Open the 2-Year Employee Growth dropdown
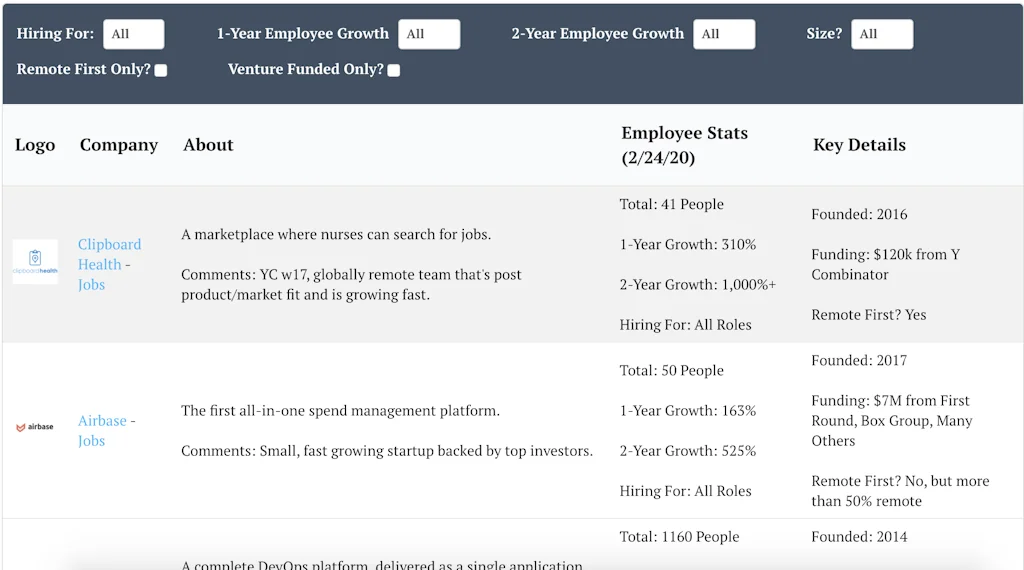Image resolution: width=1024 pixels, height=570 pixels. (x=724, y=34)
